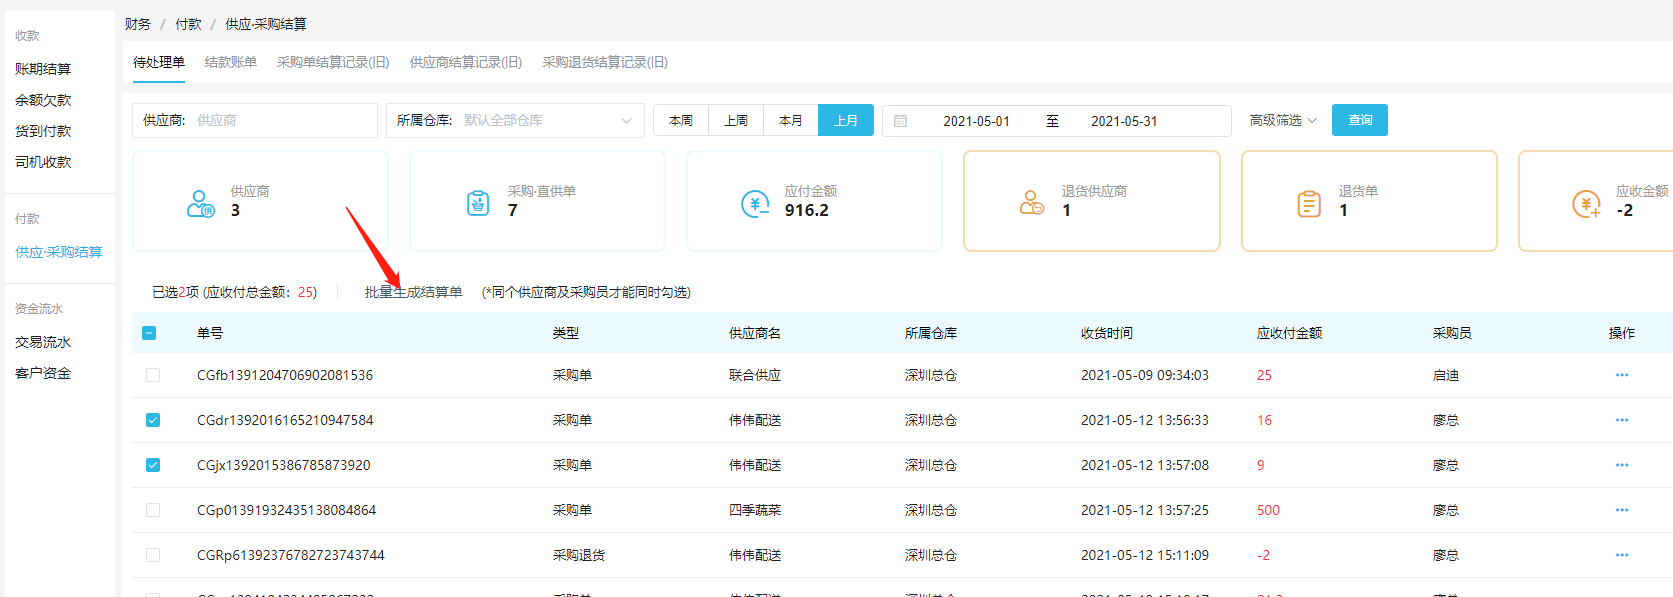This screenshot has width=1673, height=597.
Task: Open 供应·采购结算 in the sidebar
Action: pos(59,252)
